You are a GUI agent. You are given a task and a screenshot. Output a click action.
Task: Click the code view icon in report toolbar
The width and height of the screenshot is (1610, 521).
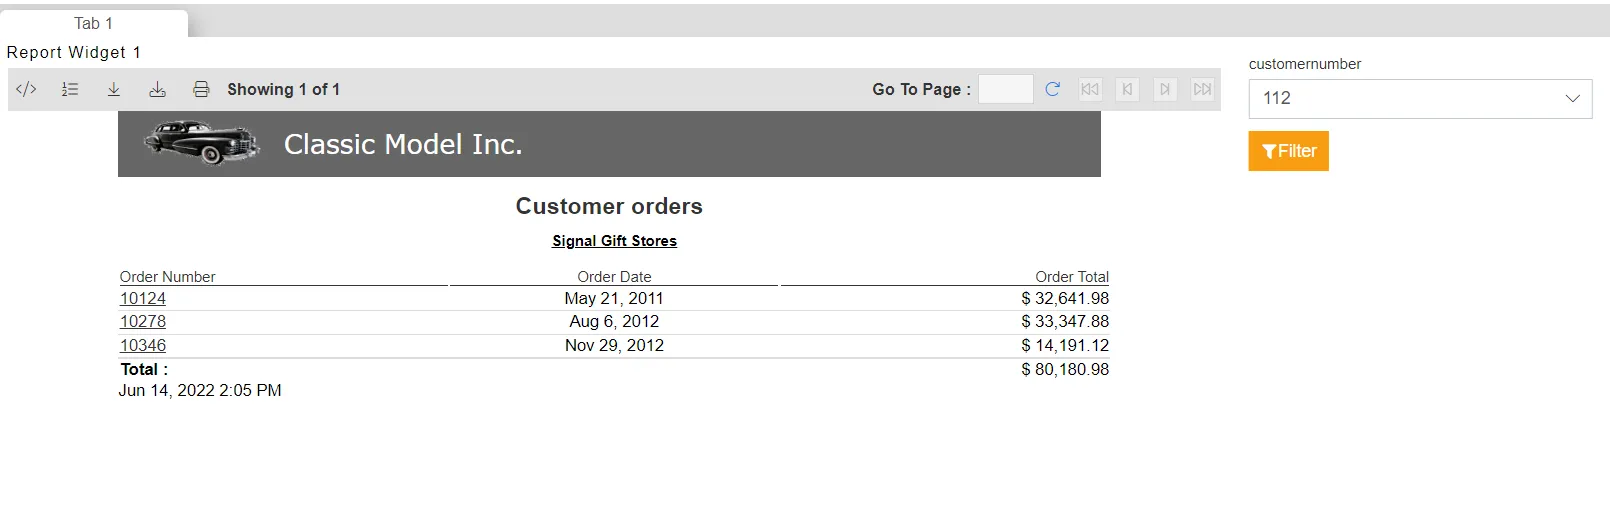coord(26,89)
